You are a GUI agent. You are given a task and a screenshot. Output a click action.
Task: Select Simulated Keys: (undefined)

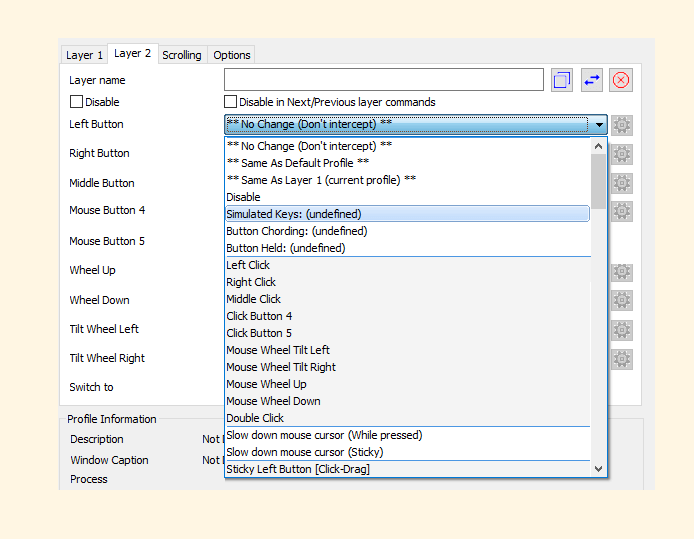pyautogui.click(x=408, y=214)
